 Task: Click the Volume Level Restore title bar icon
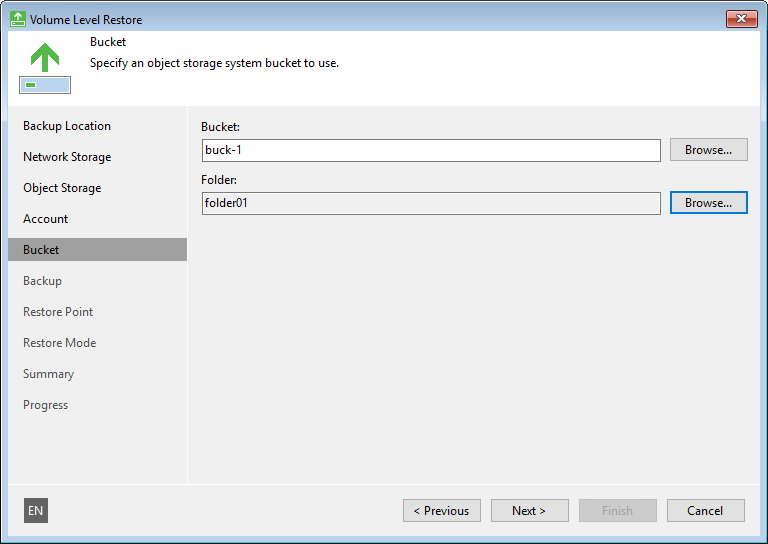[18, 19]
